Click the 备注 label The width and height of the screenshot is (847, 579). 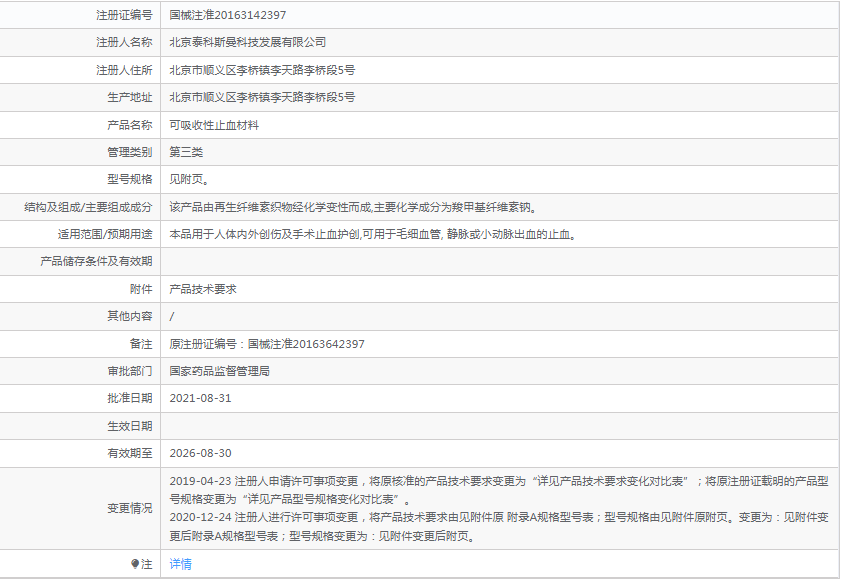pyautogui.click(x=141, y=344)
